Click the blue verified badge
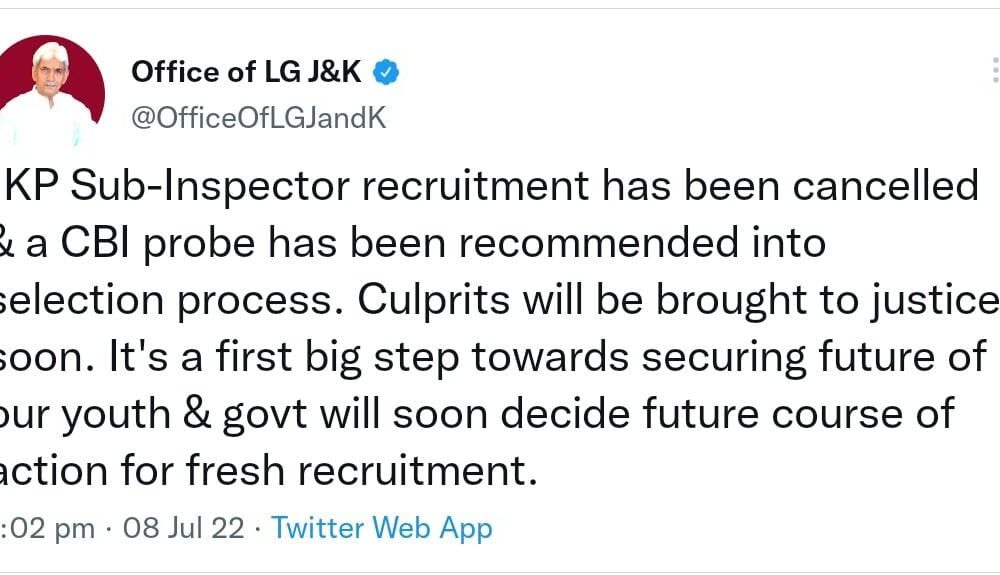The height and width of the screenshot is (575, 1000). 387,72
